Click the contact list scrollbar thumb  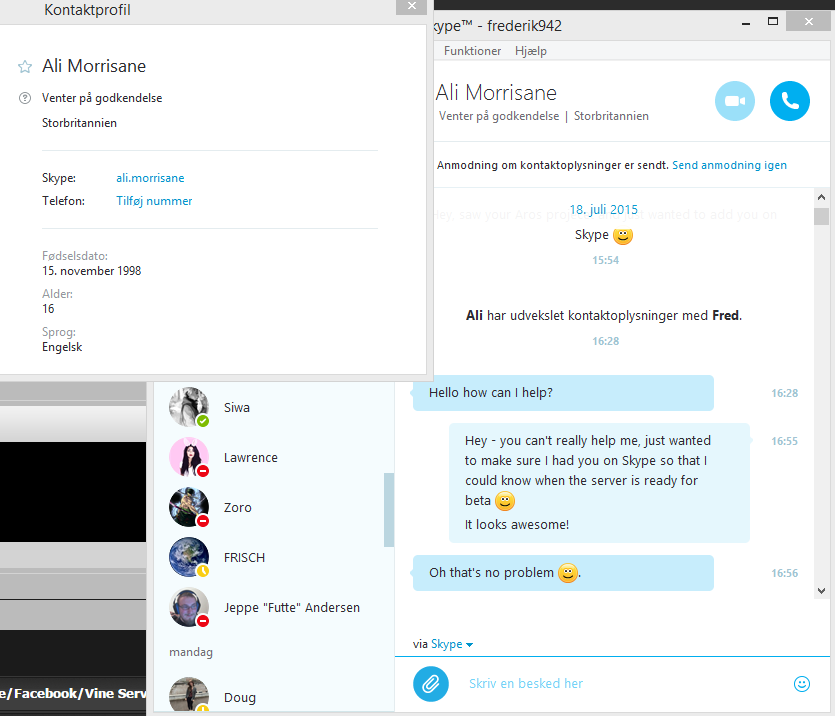coord(389,510)
